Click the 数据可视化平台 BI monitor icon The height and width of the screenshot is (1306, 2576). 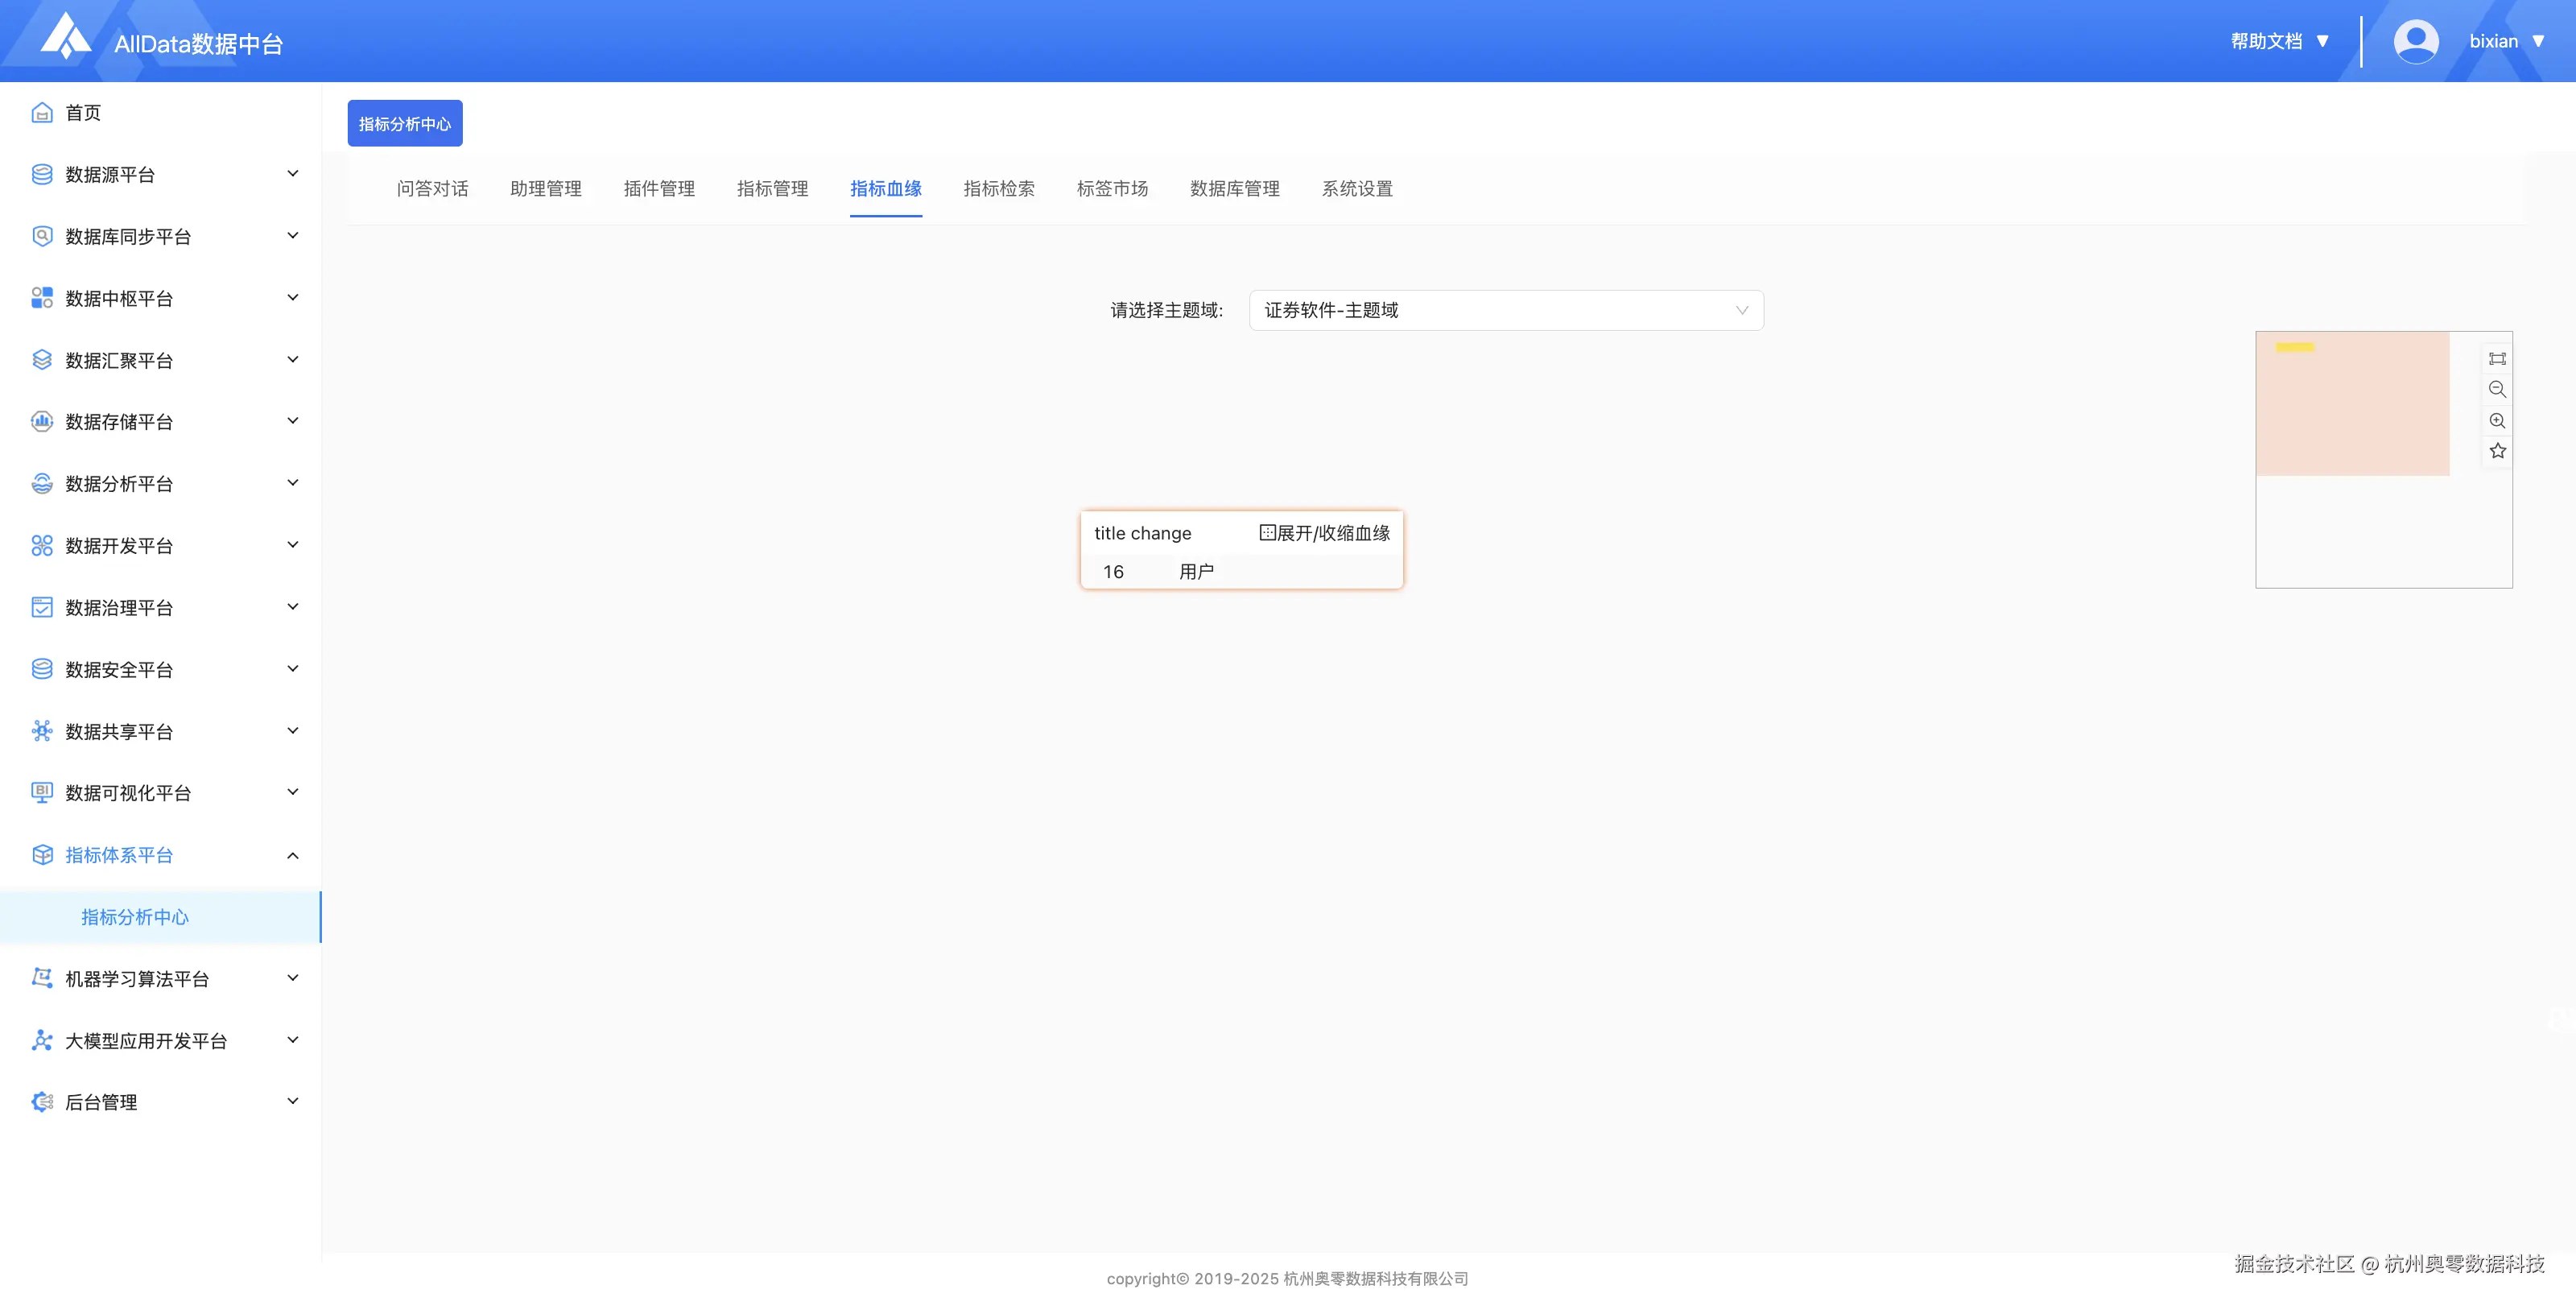42,792
